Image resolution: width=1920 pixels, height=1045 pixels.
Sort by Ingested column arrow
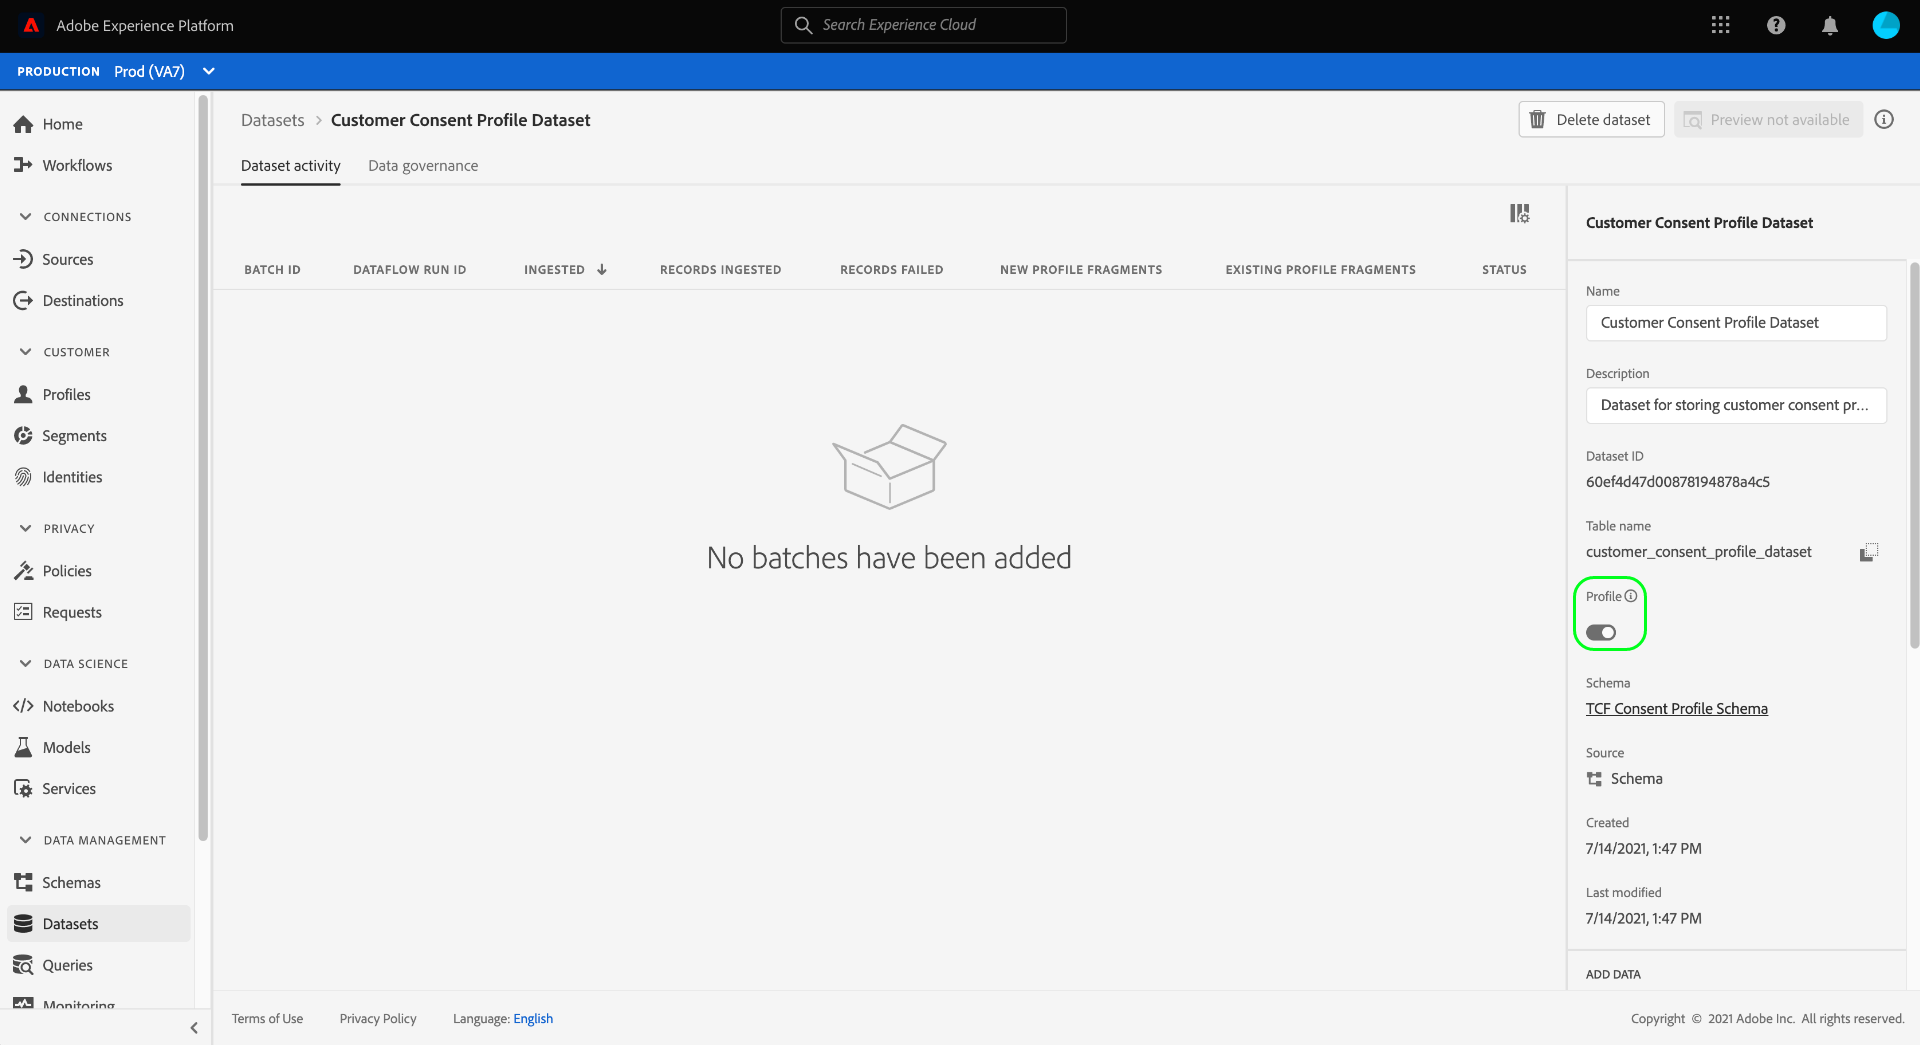pyautogui.click(x=602, y=269)
